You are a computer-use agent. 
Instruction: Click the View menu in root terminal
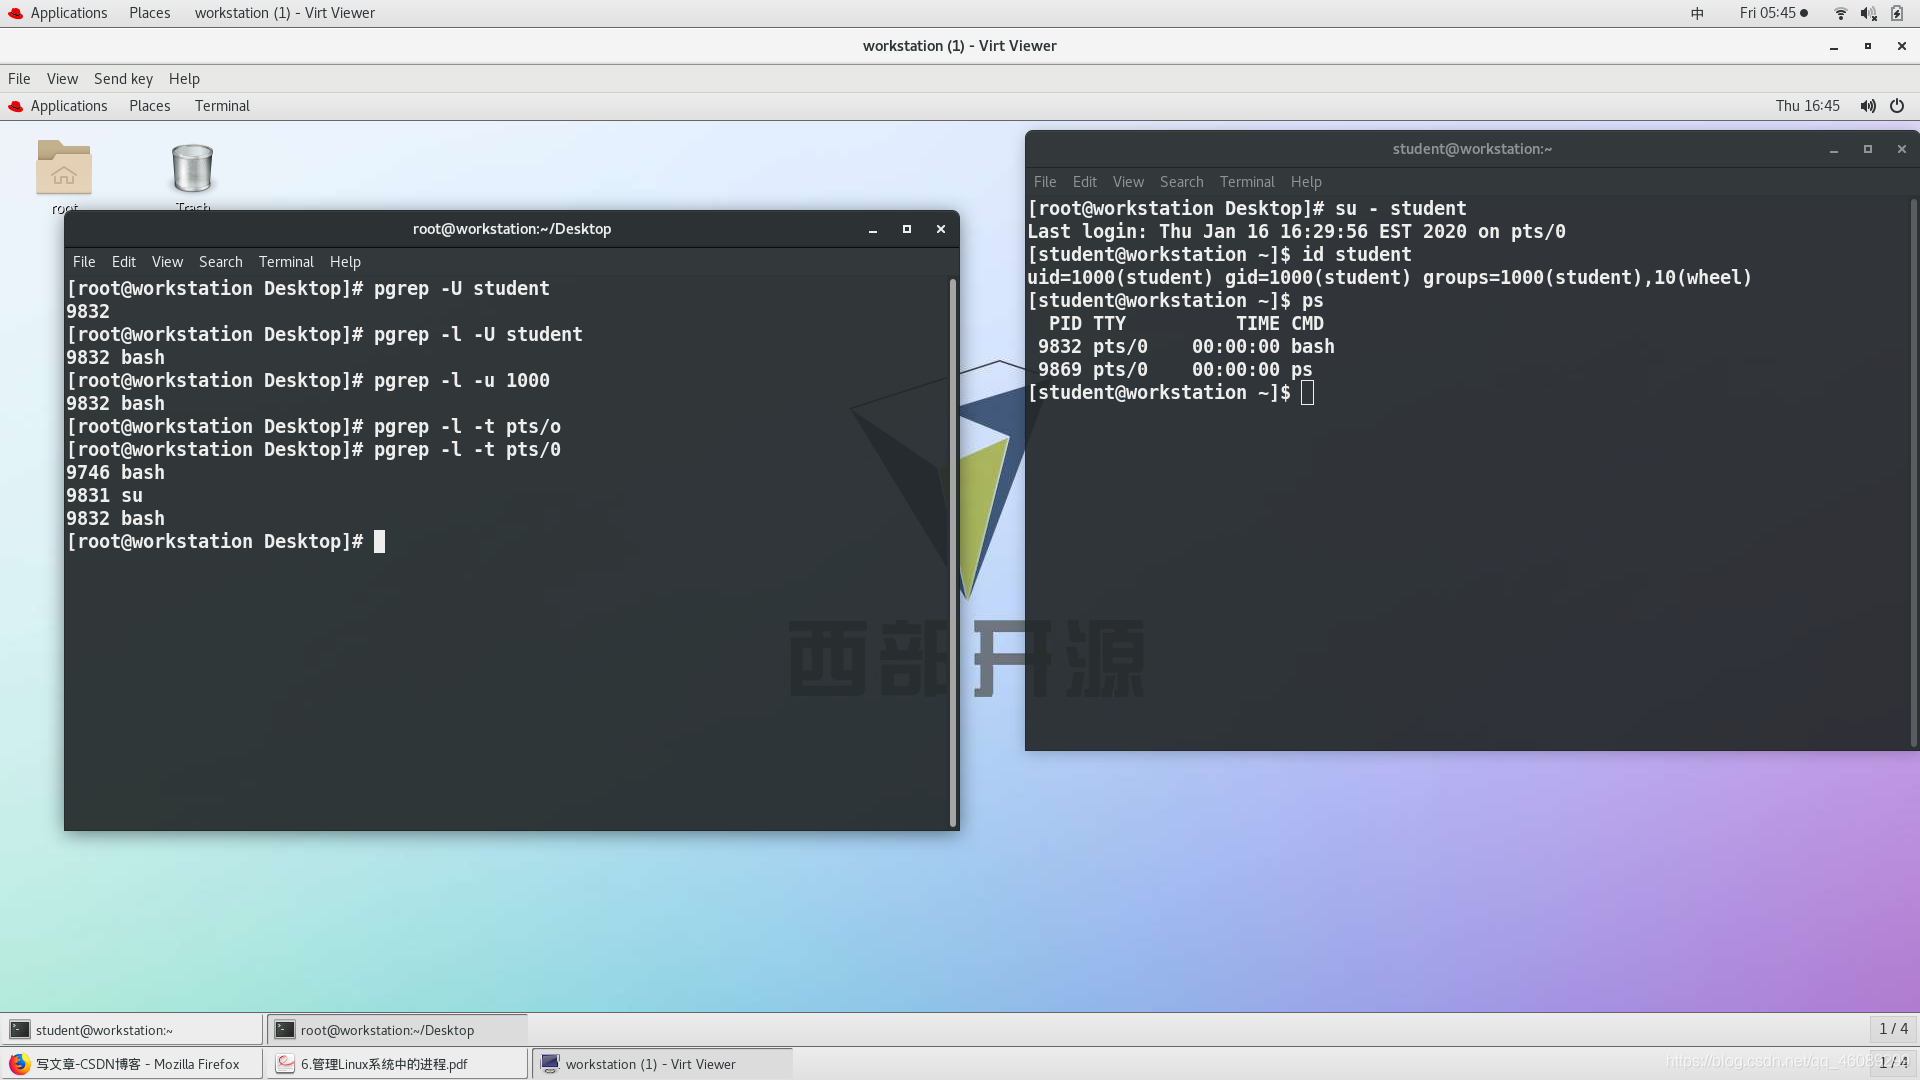(x=166, y=261)
